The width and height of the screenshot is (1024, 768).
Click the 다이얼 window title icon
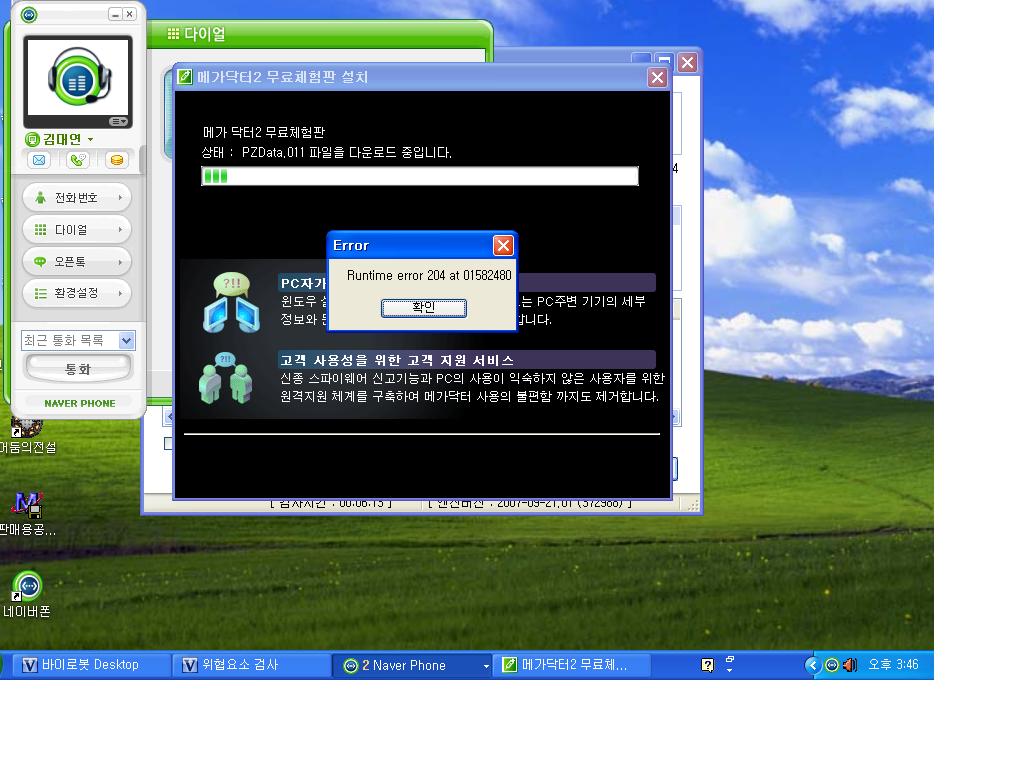pos(173,33)
